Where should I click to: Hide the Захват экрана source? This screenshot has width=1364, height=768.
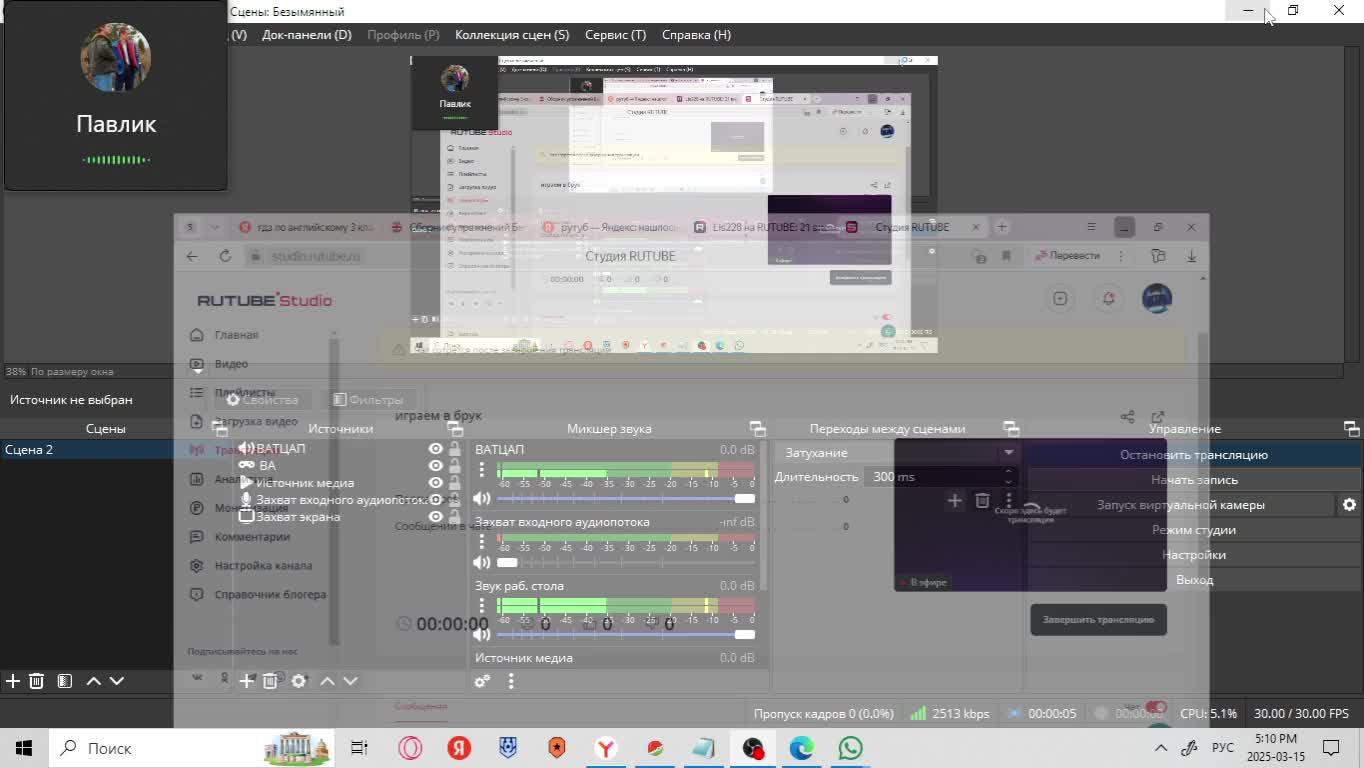click(436, 517)
